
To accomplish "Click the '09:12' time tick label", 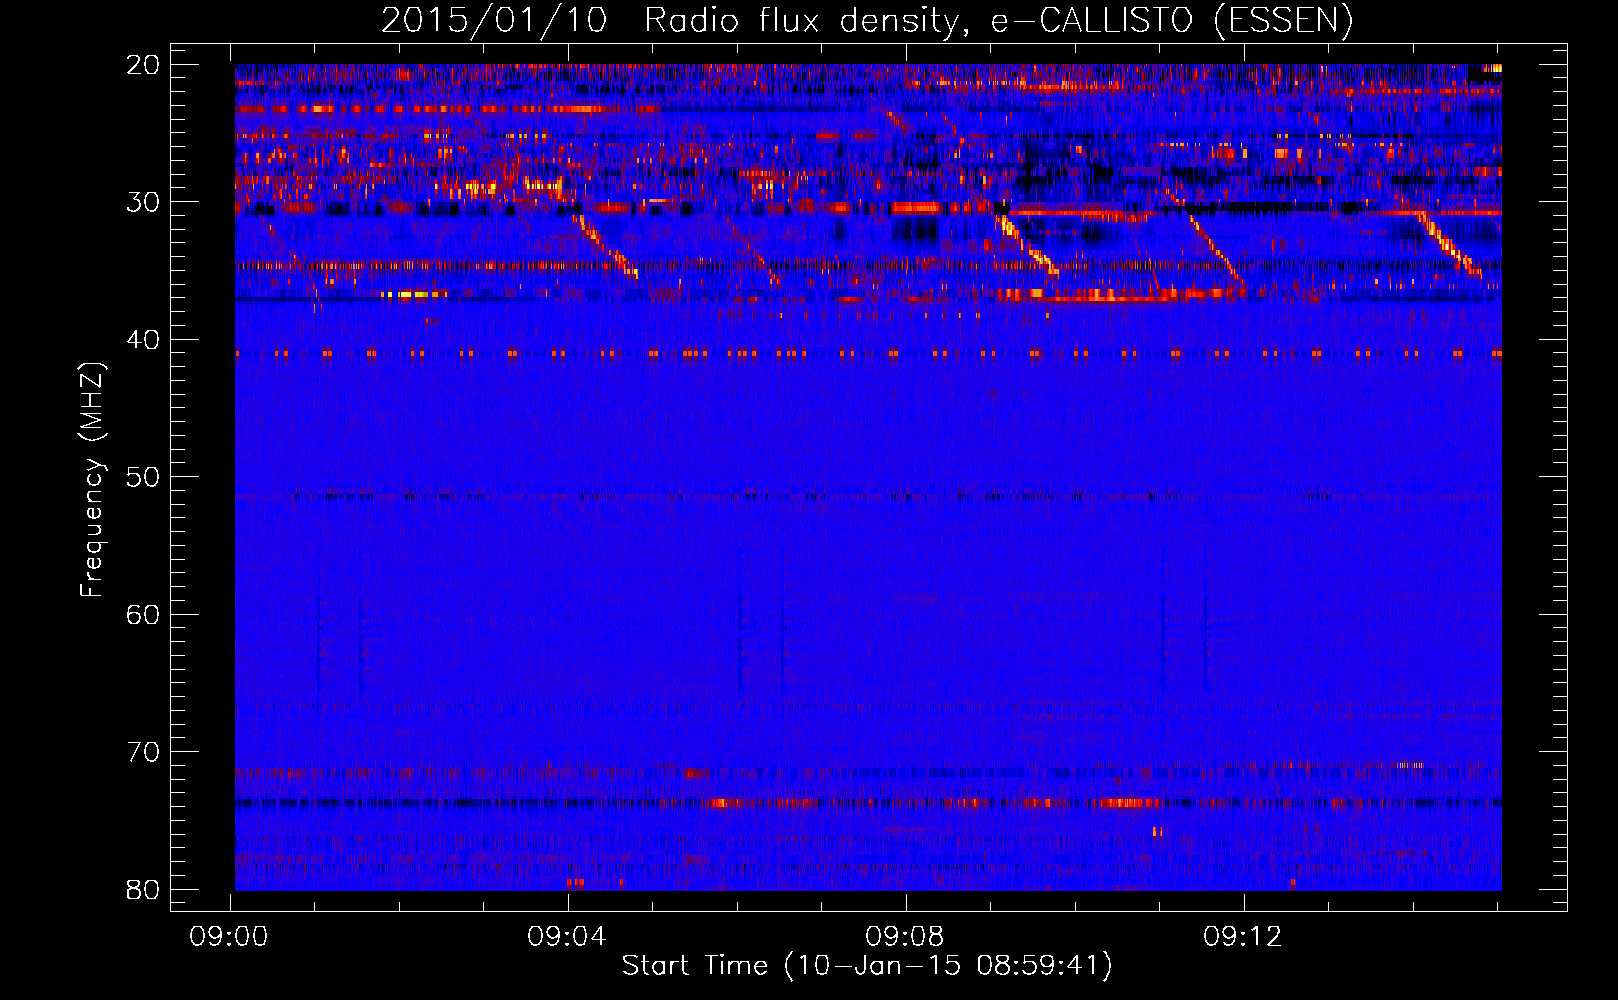I will (1243, 937).
